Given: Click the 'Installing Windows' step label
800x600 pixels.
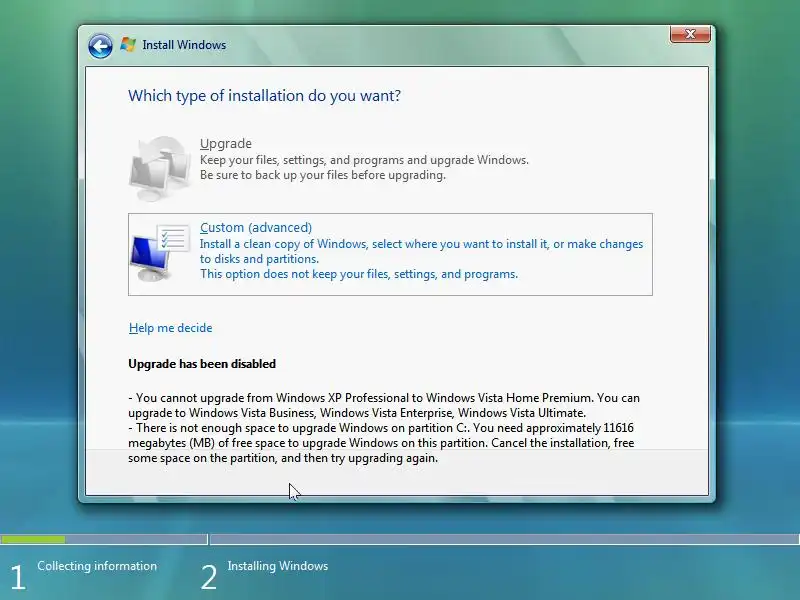Looking at the screenshot, I should click(278, 566).
